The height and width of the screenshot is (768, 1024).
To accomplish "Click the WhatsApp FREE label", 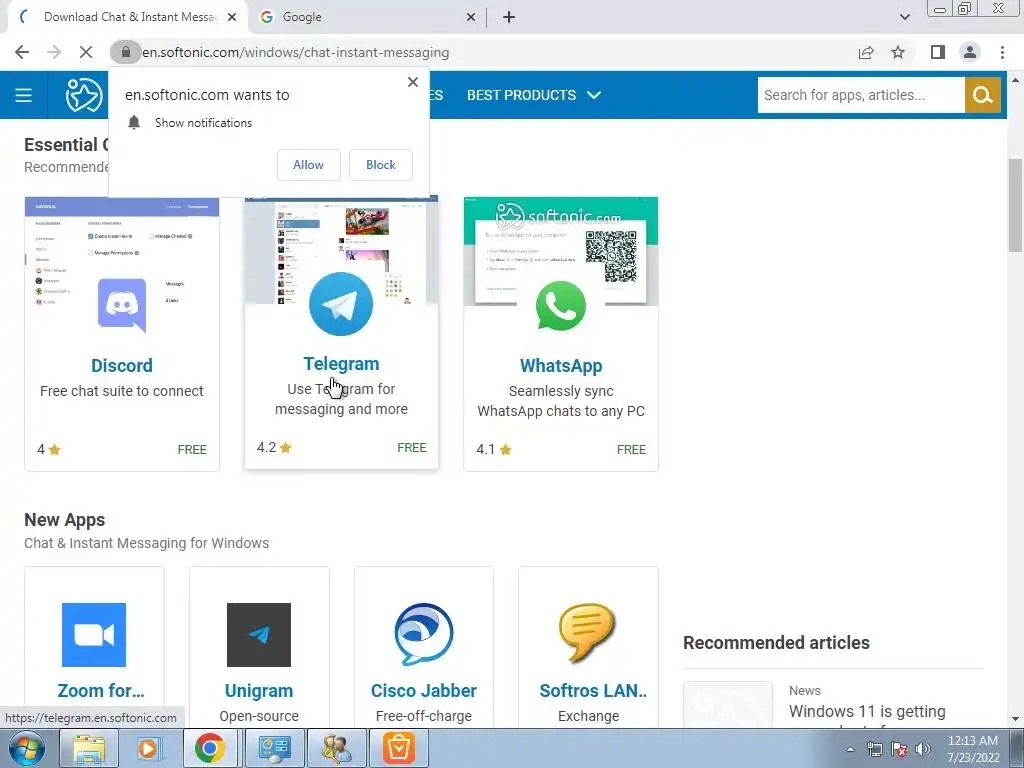I will 631,449.
